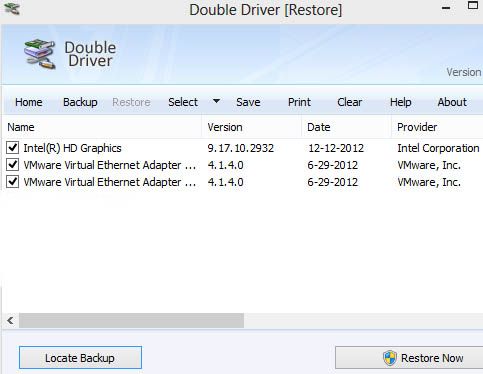
Task: Click the horizontal scrollbar thumb
Action: pyautogui.click(x=131, y=321)
